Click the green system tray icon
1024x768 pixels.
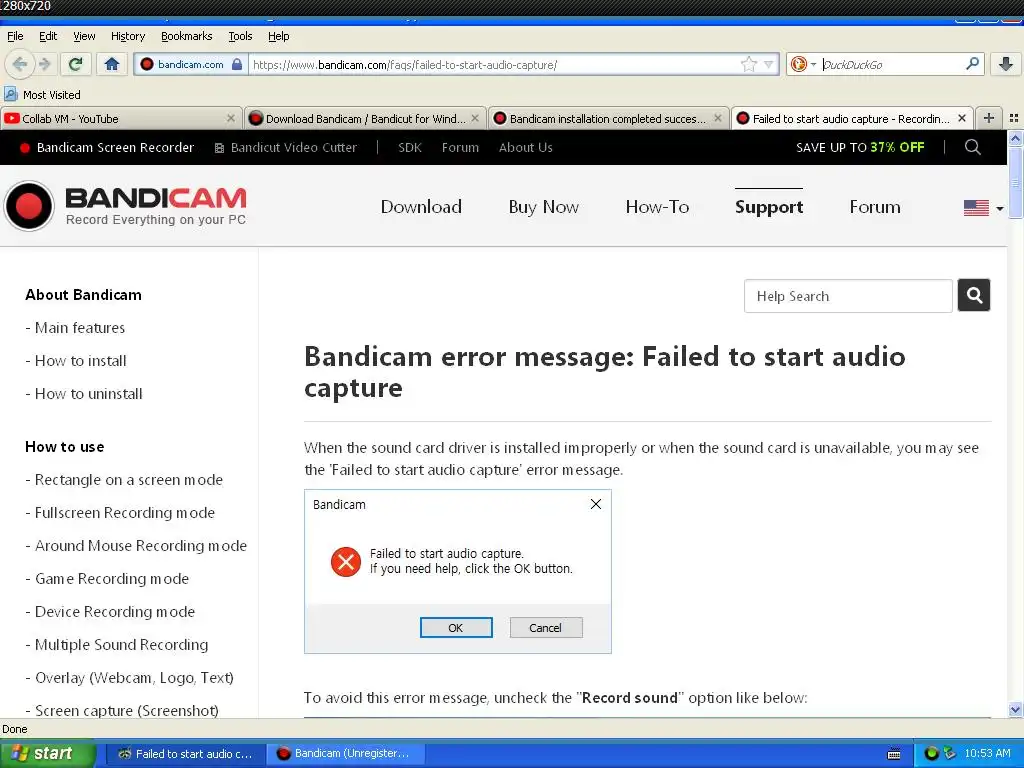click(931, 753)
